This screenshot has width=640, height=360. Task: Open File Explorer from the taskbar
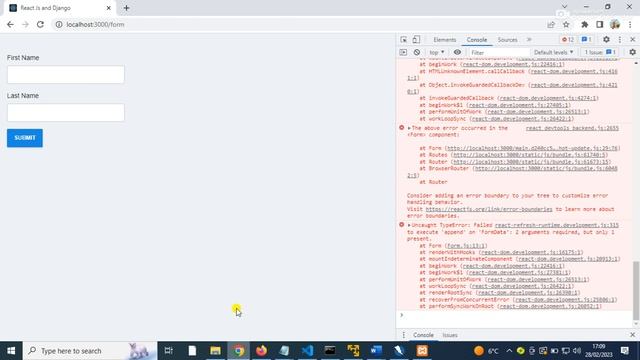coord(215,351)
